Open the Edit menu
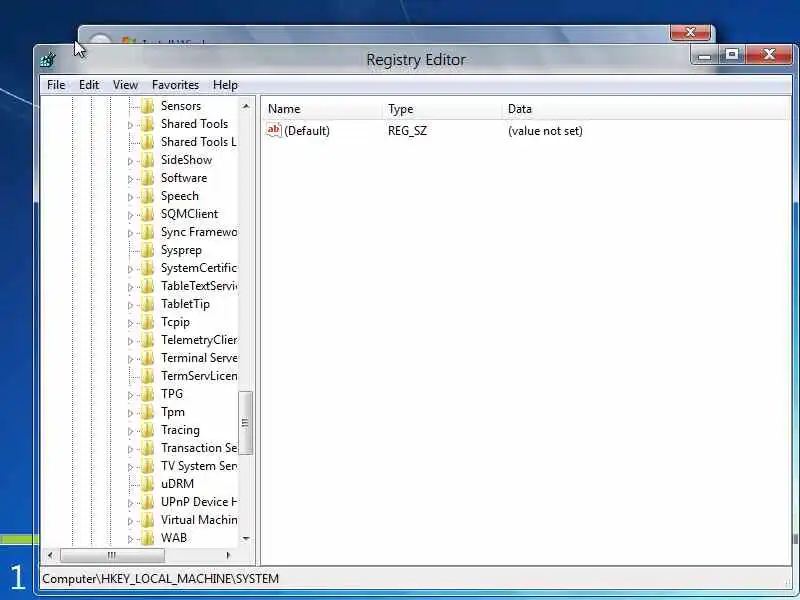 tap(89, 85)
